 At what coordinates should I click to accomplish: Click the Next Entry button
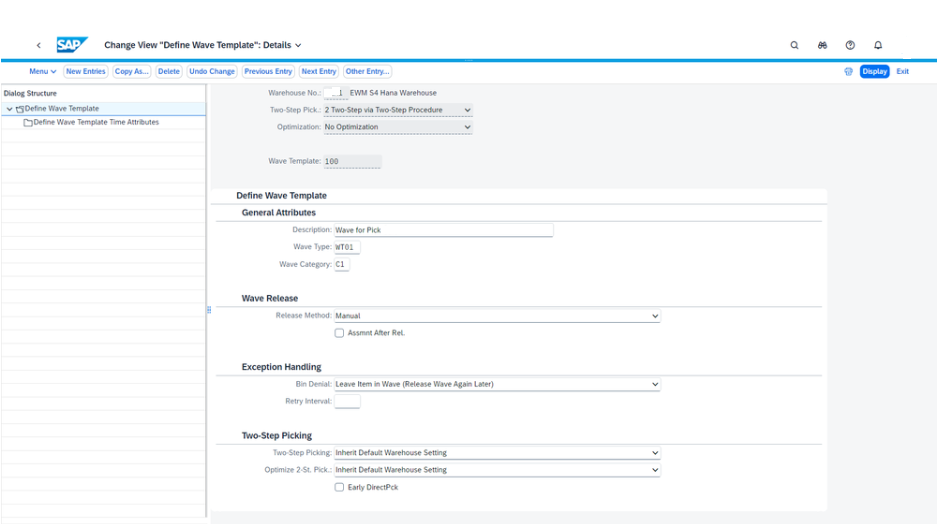click(319, 72)
